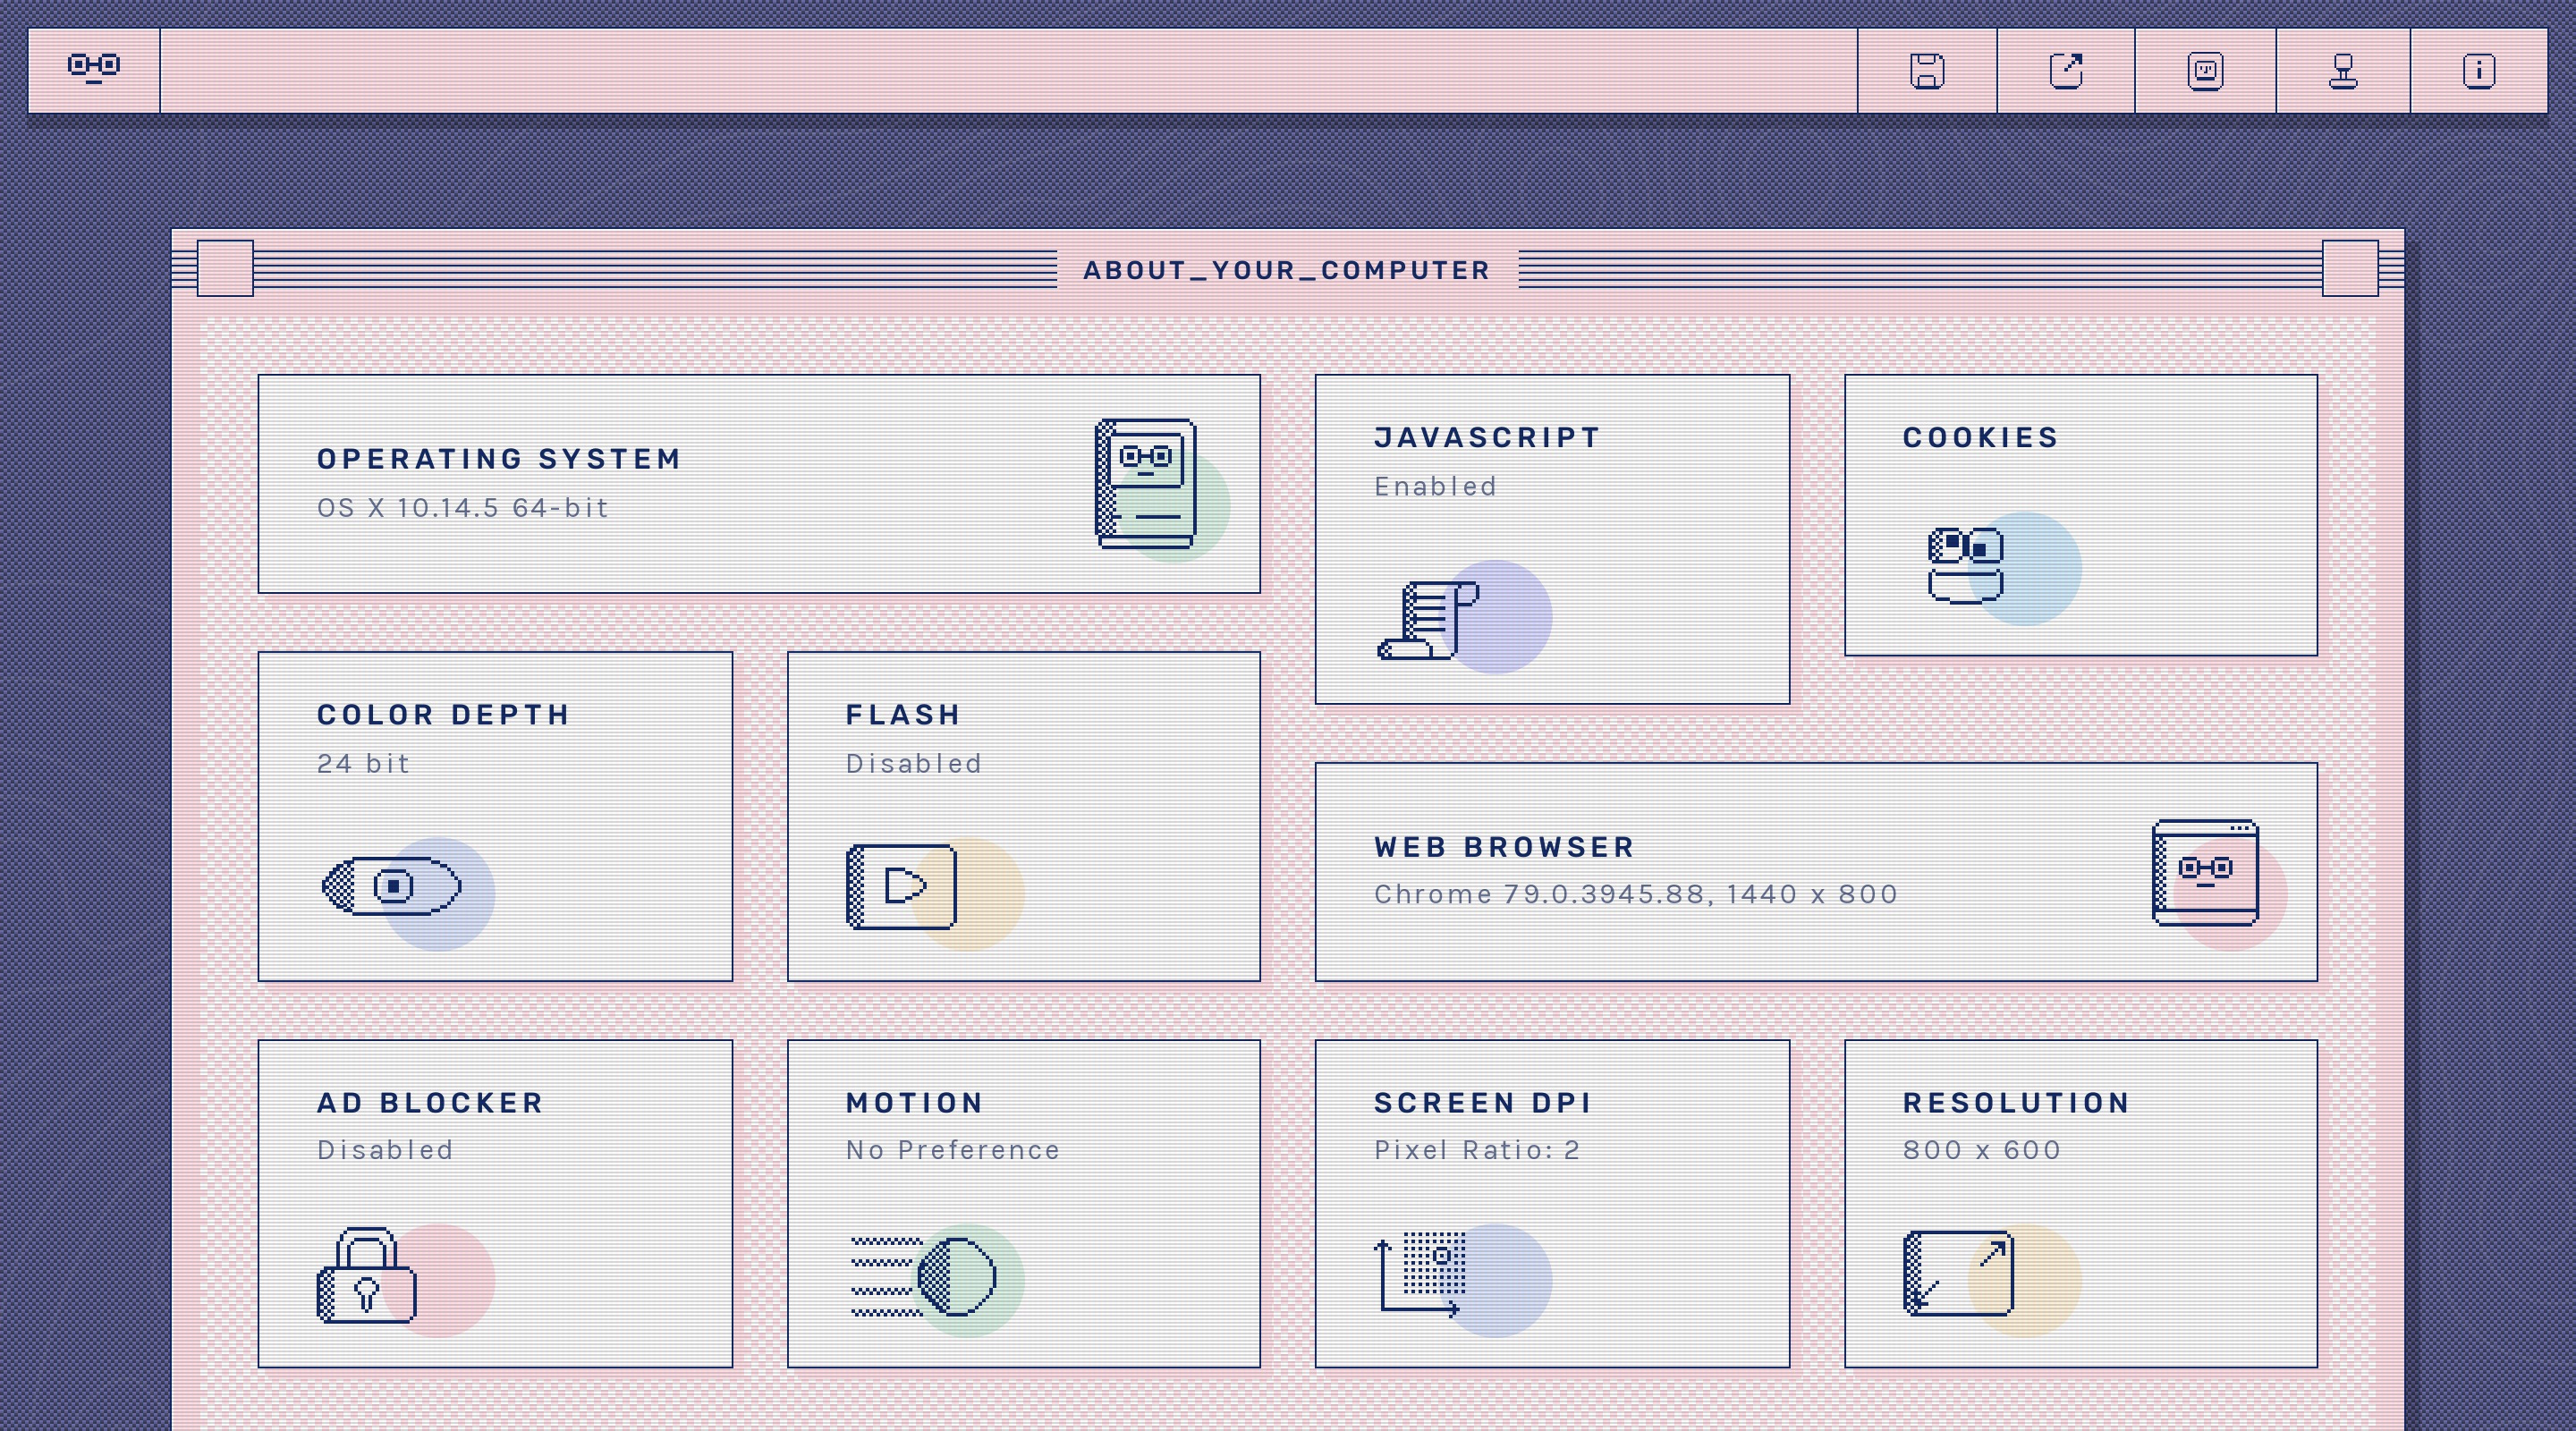Click the floppy disk save icon
This screenshot has width=2576, height=1431.
point(1927,71)
